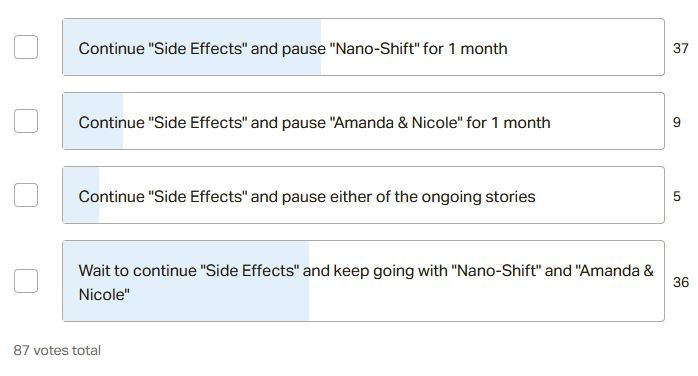Click the "87 votes total" text
Image resolution: width=698 pixels, height=376 pixels.
click(x=57, y=350)
